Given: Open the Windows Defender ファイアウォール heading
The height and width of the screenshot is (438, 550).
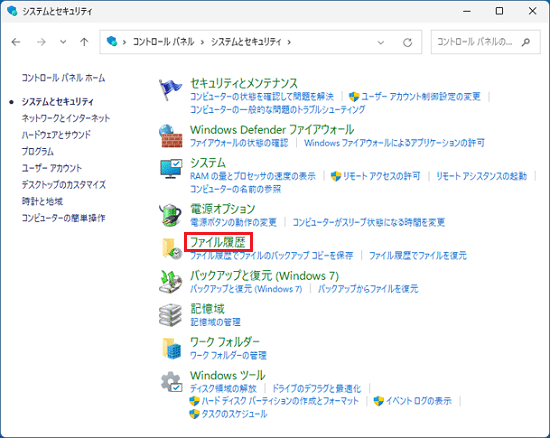Looking at the screenshot, I should pyautogui.click(x=272, y=130).
